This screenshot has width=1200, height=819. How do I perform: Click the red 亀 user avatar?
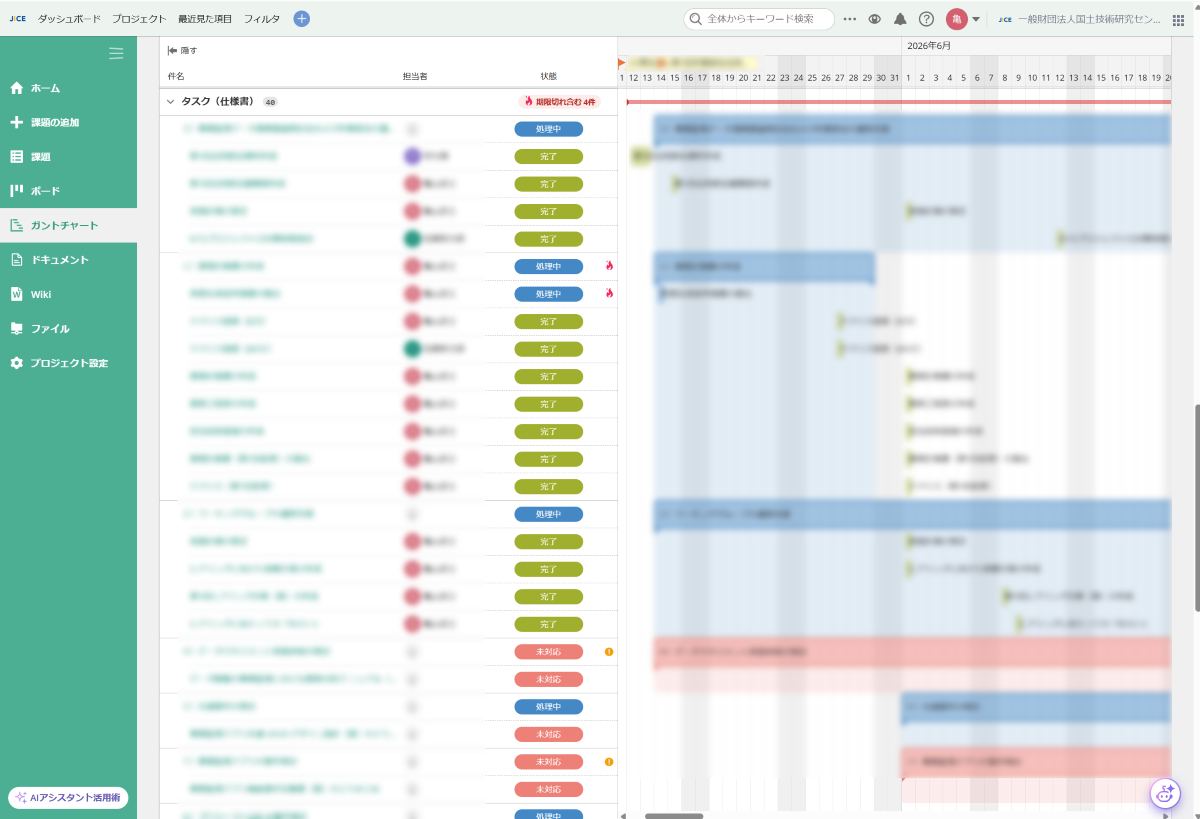(x=956, y=19)
